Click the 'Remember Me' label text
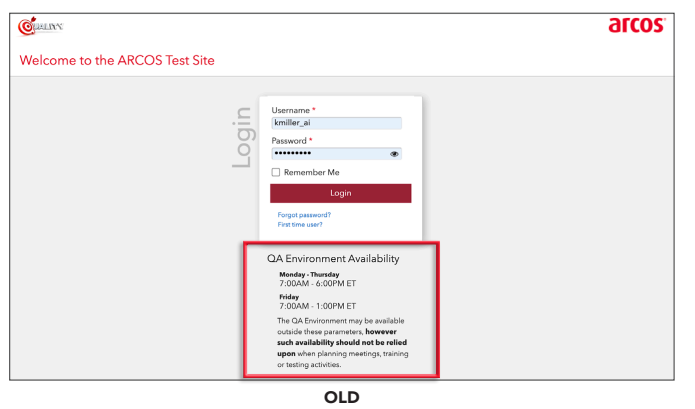Image resolution: width=695 pixels, height=409 pixels. [312, 172]
